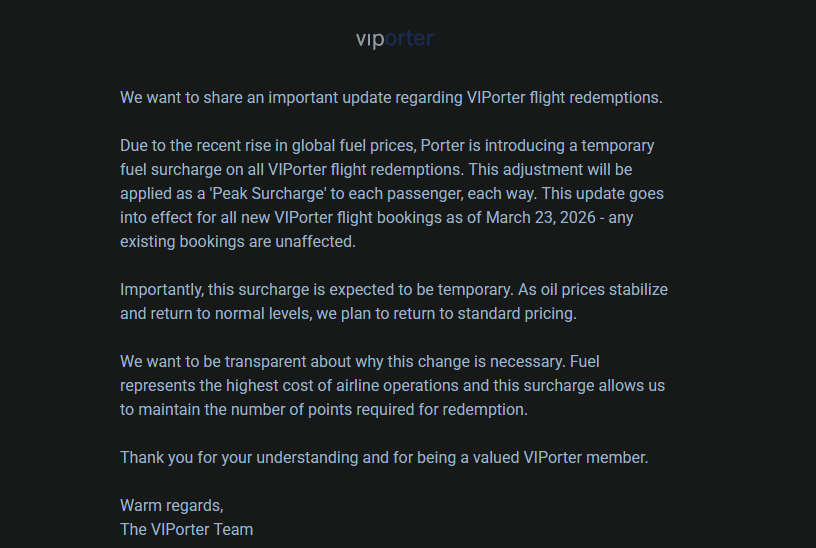Image resolution: width=816 pixels, height=548 pixels.
Task: Click 'The VIPorter Team' signature
Action: coord(186,530)
